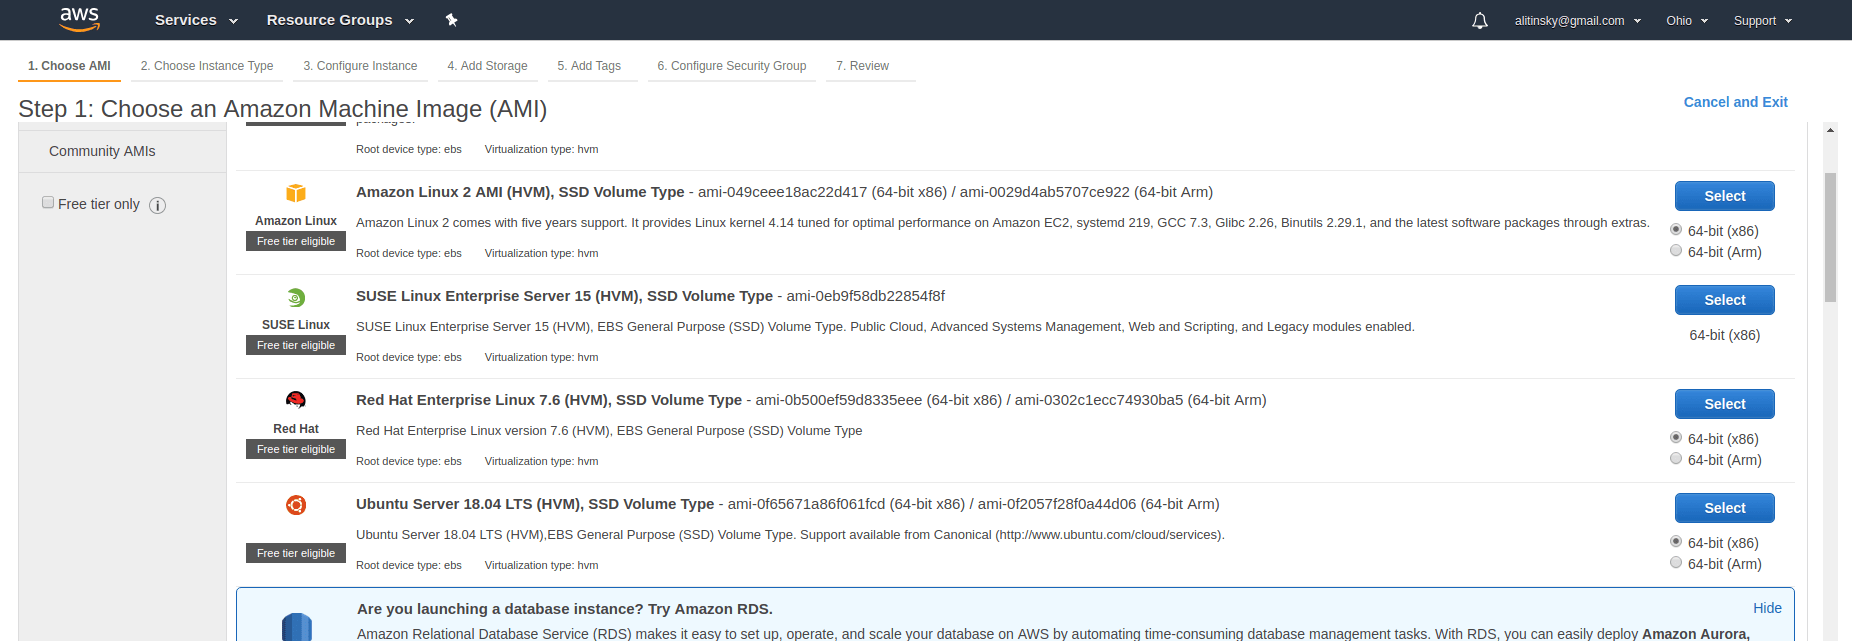Image resolution: width=1852 pixels, height=641 pixels.
Task: Click the 'Step 1: Choose an Amazon Machine Image' heading
Action: click(x=283, y=109)
